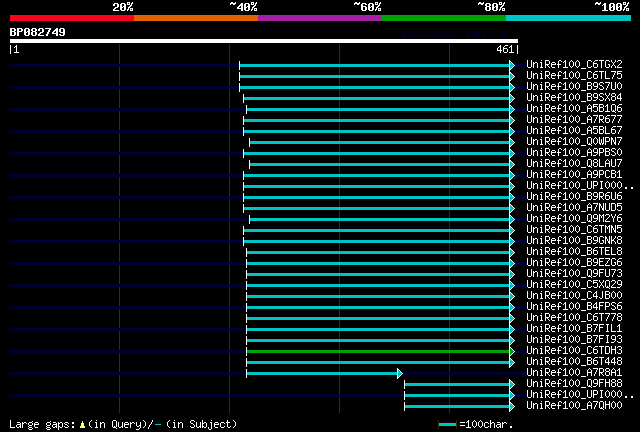The width and height of the screenshot is (640, 432).
Task: Select the UniRef100_B9EZG6 label
Action: click(574, 263)
